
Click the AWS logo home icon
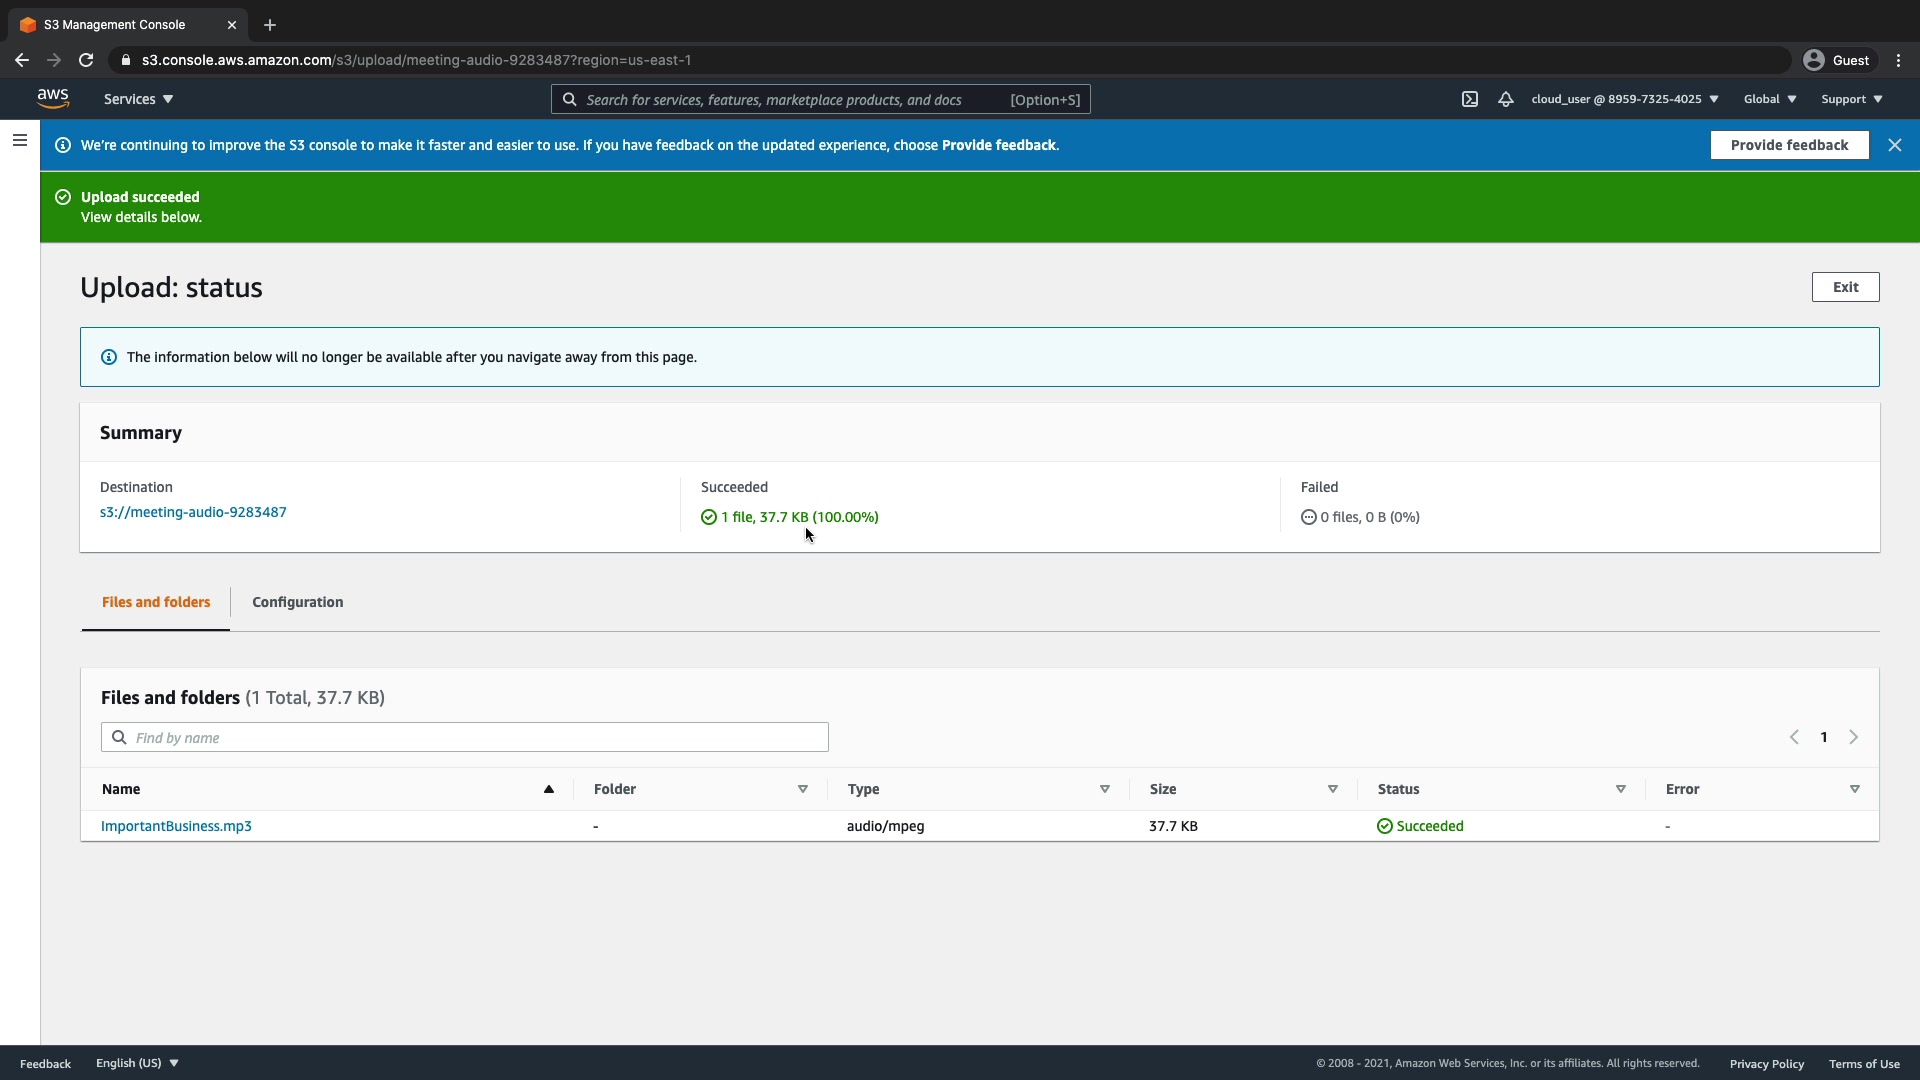(x=53, y=98)
